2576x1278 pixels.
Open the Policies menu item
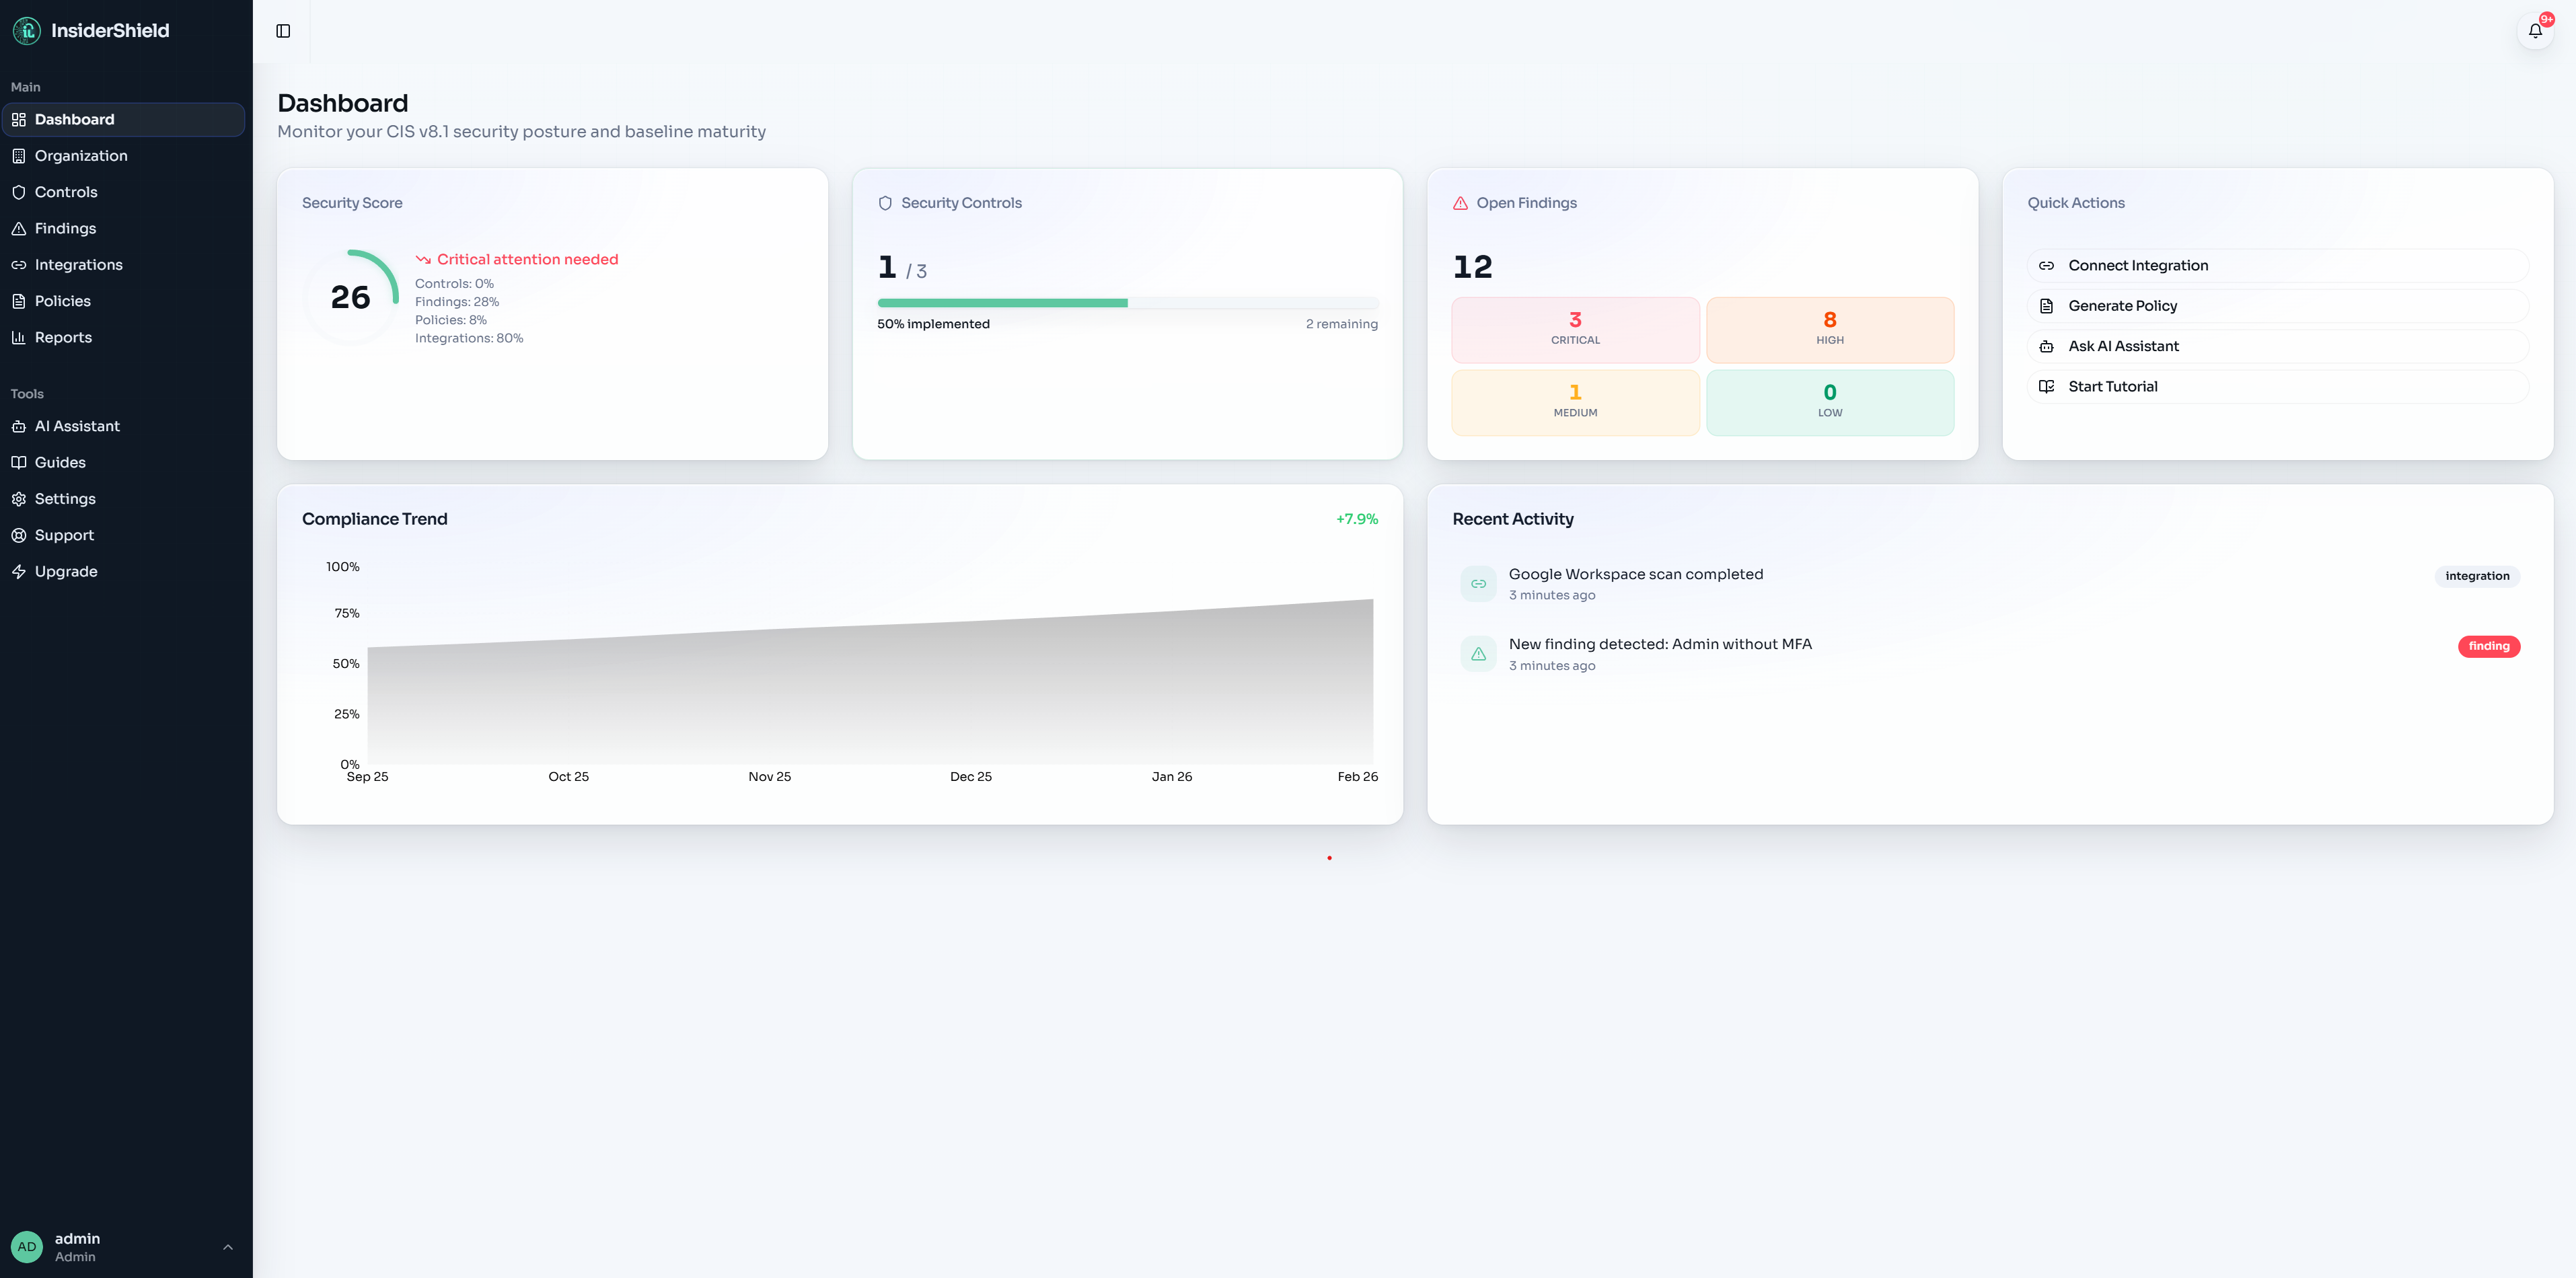click(62, 301)
